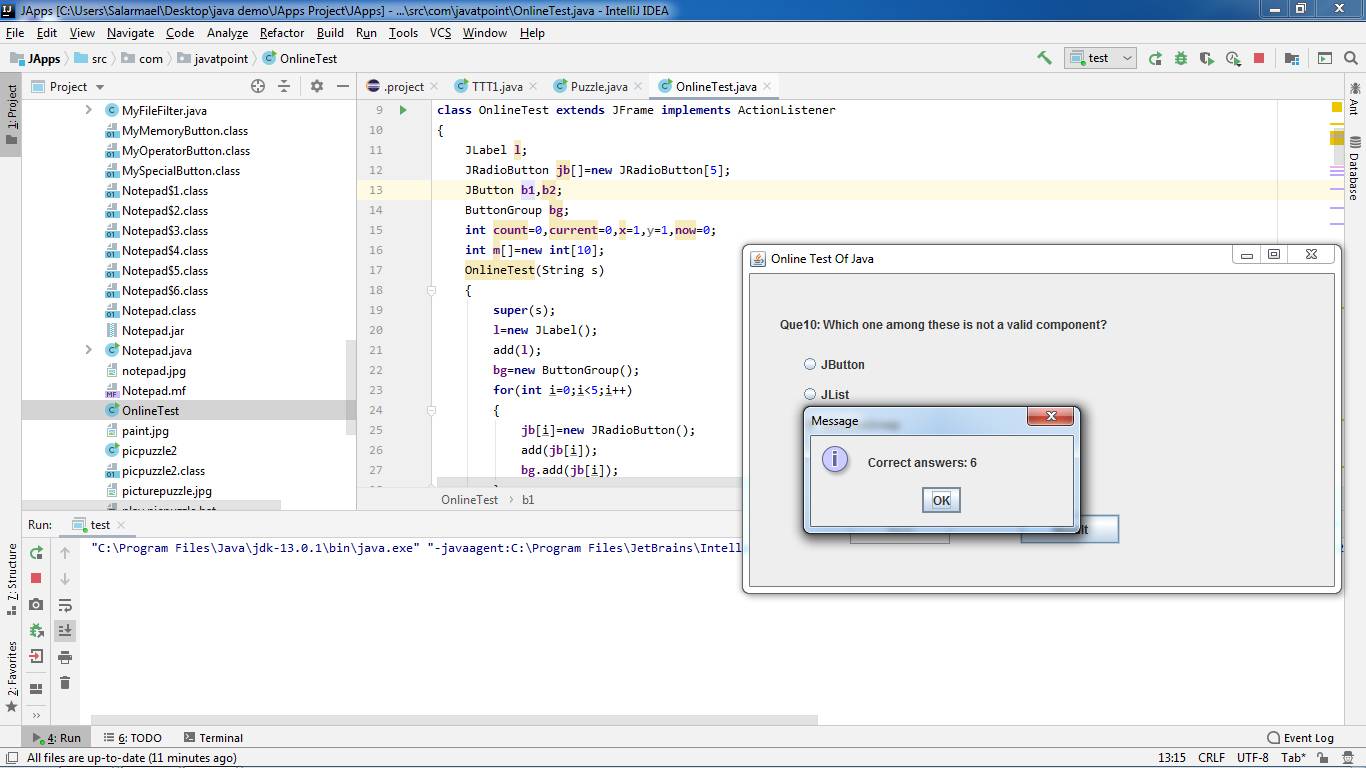Open the Database side tool window

coord(1354,168)
